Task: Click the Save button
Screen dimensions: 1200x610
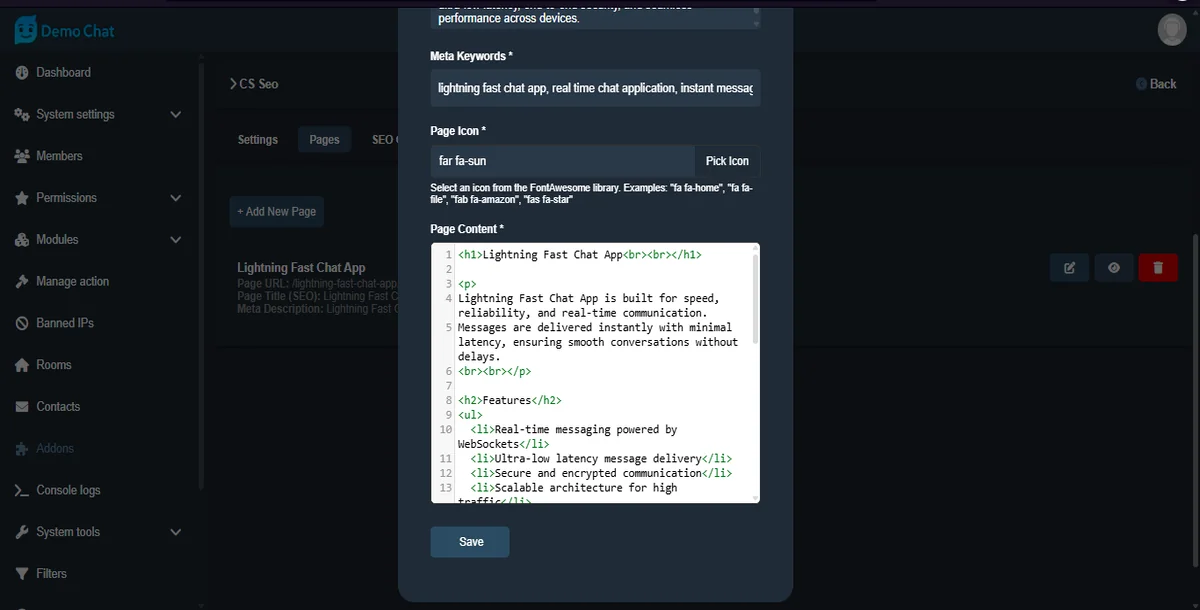Action: tap(469, 541)
